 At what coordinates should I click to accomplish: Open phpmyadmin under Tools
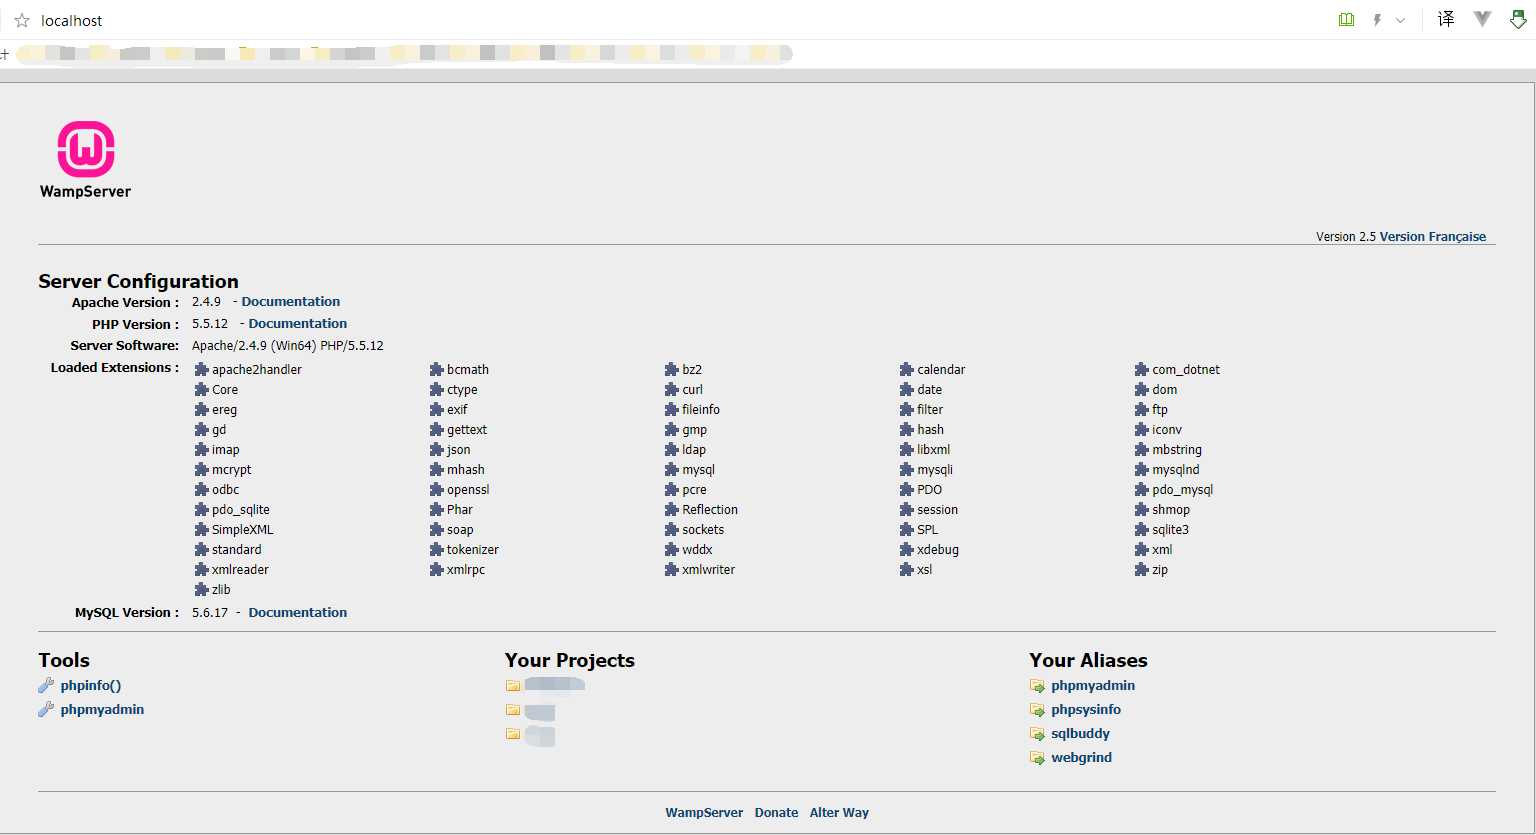click(x=102, y=710)
